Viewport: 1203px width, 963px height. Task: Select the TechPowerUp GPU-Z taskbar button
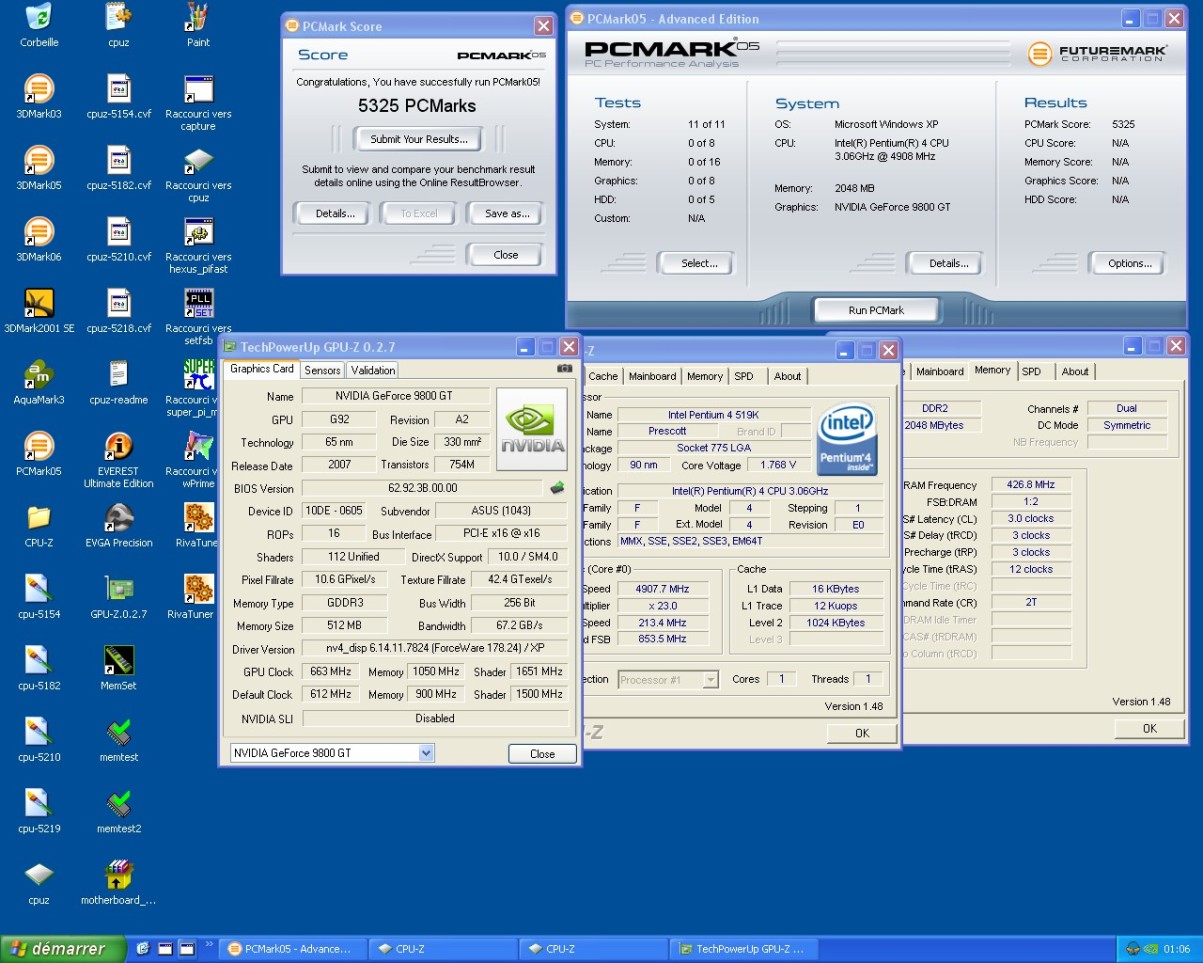[744, 948]
